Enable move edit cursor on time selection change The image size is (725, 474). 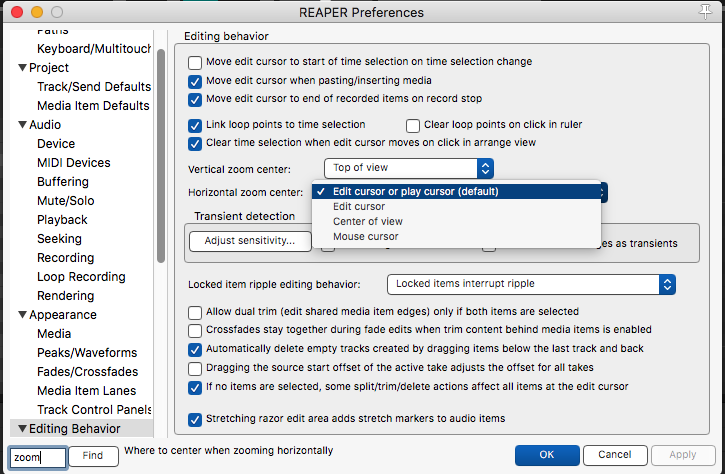(195, 62)
